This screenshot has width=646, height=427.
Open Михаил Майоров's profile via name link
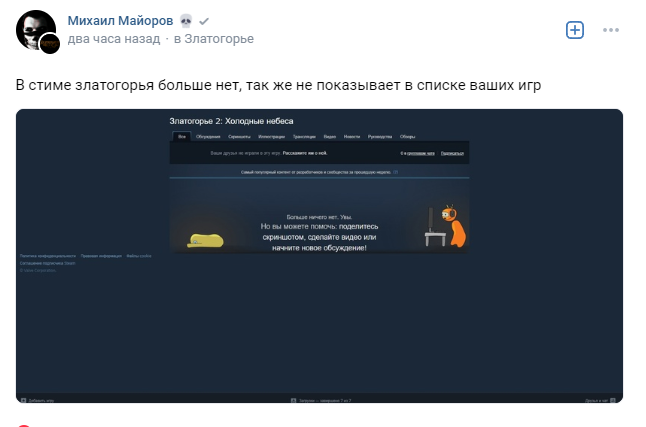point(120,21)
